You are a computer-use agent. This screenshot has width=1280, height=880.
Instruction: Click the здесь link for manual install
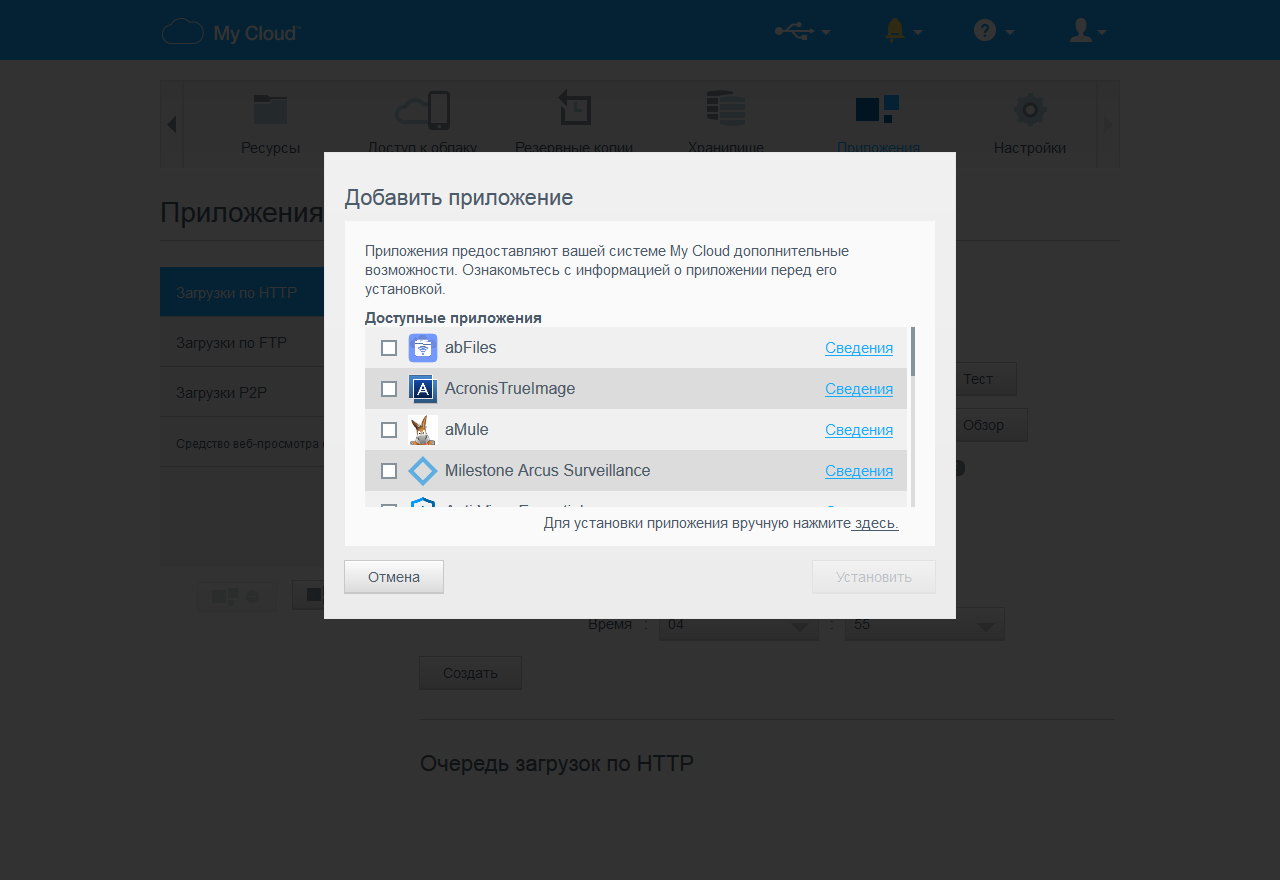(876, 523)
